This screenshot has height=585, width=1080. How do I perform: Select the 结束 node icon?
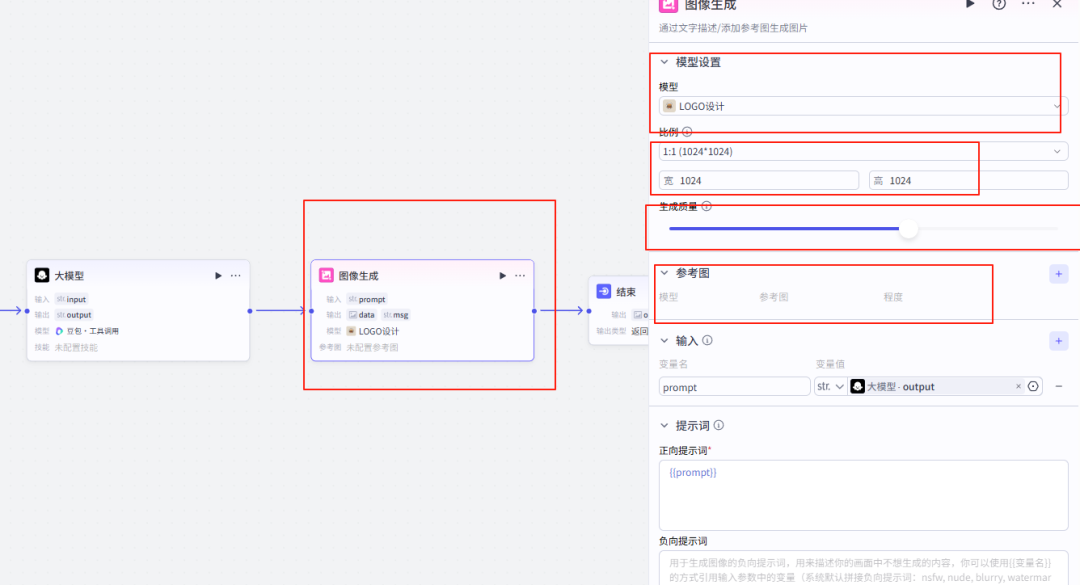(x=604, y=291)
